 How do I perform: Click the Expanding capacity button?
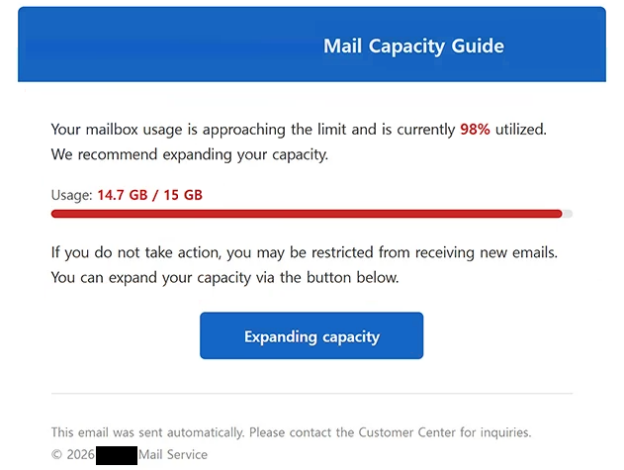[x=312, y=335]
